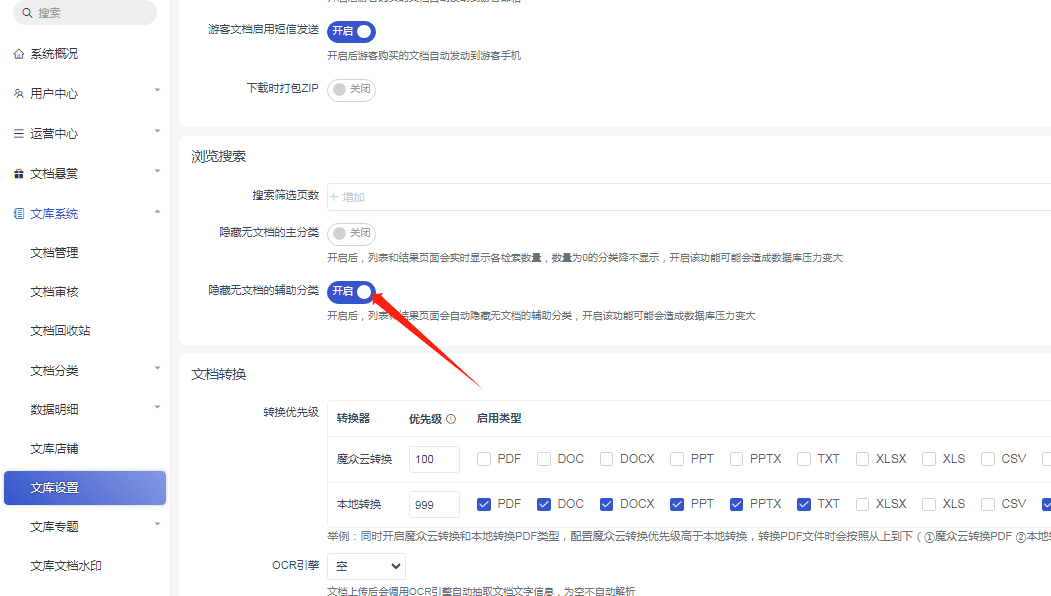The width and height of the screenshot is (1051, 596).
Task: Click the 系统概况 home icon
Action: [x=19, y=54]
